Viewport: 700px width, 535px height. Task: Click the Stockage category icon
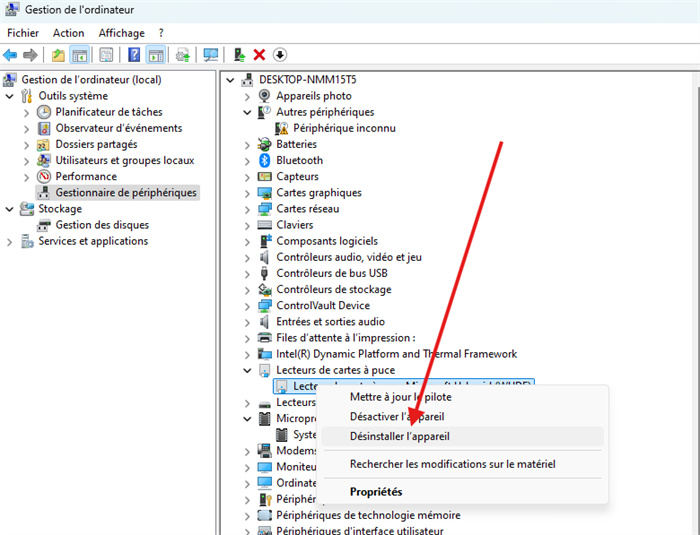(27, 209)
